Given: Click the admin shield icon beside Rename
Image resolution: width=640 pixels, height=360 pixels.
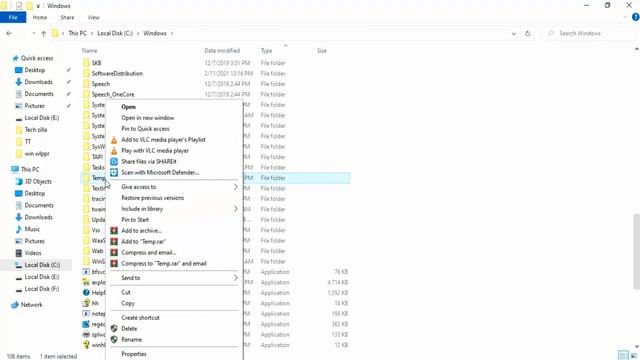Looking at the screenshot, I should pyautogui.click(x=114, y=340).
